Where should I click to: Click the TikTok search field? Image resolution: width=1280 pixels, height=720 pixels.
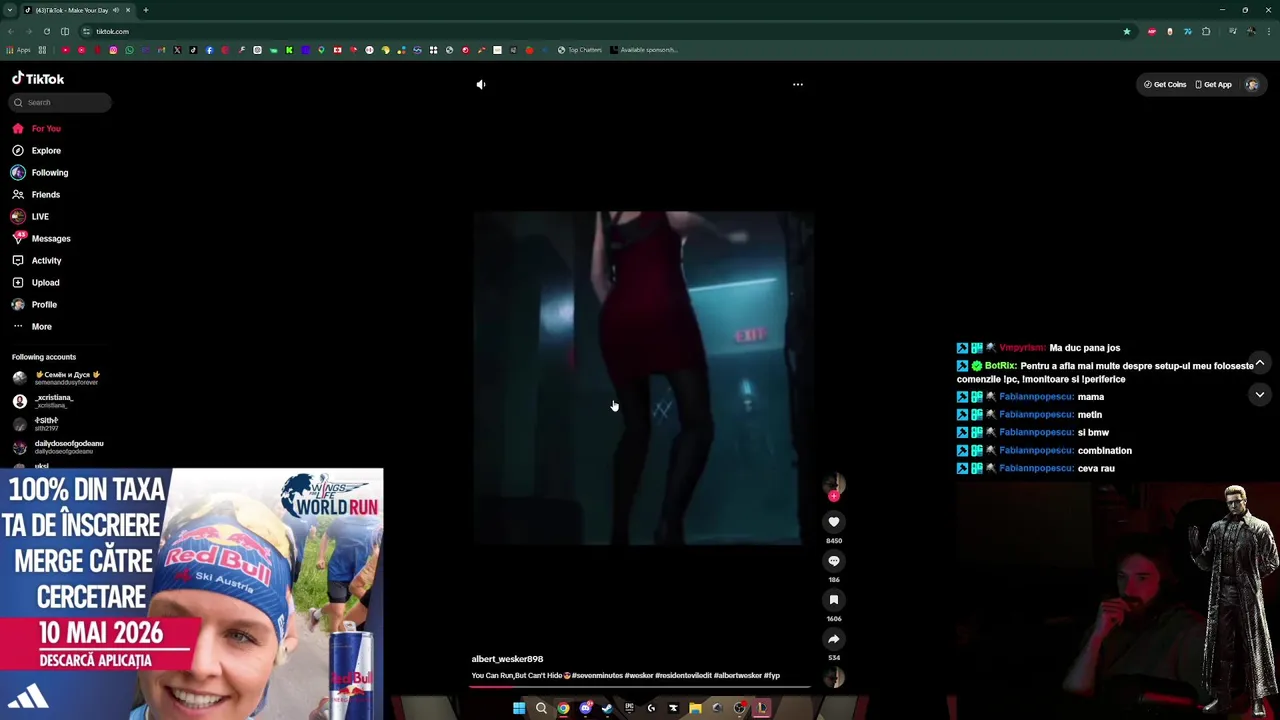point(62,102)
